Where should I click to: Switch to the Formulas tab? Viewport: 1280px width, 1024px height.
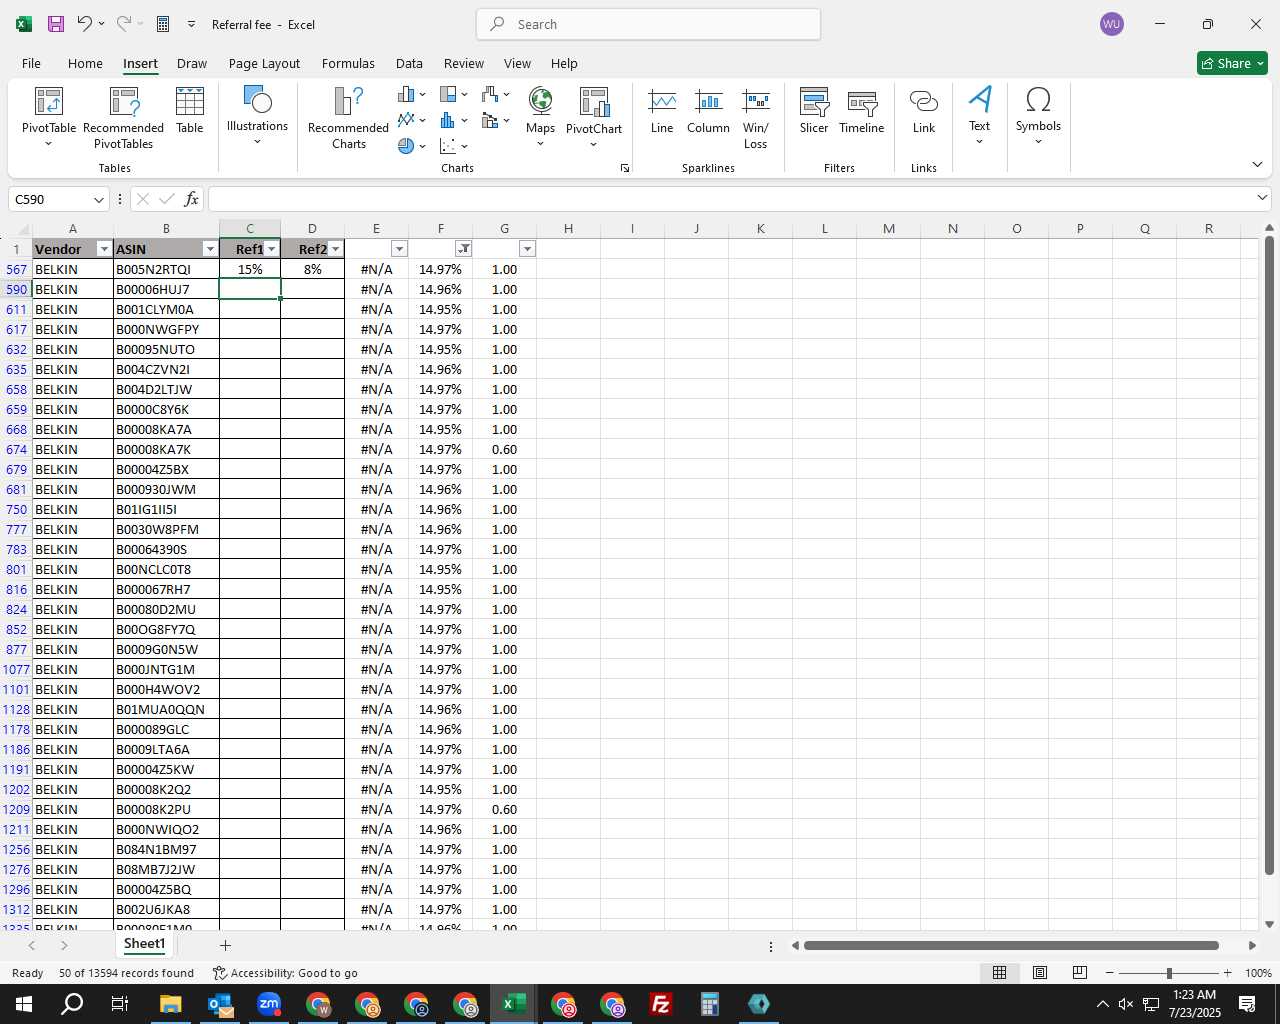click(x=348, y=63)
